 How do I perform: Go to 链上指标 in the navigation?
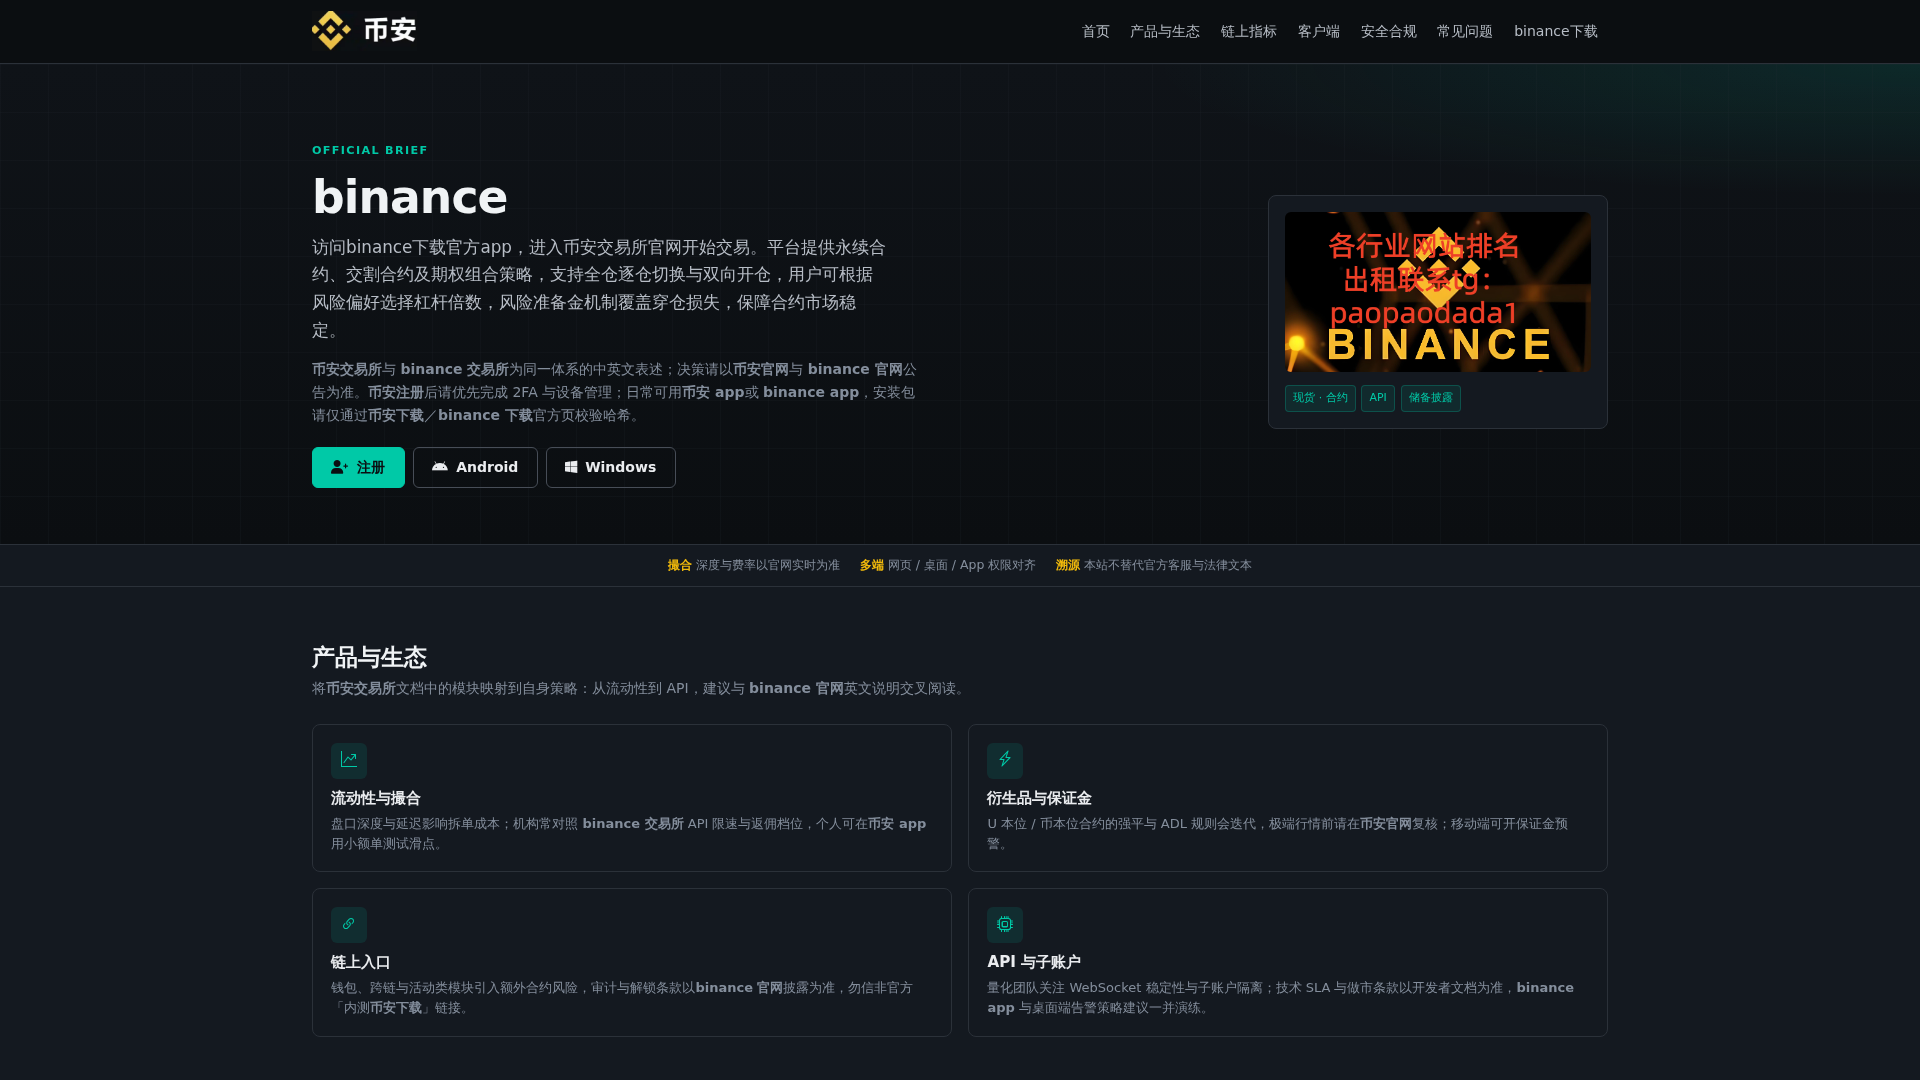(x=1249, y=32)
